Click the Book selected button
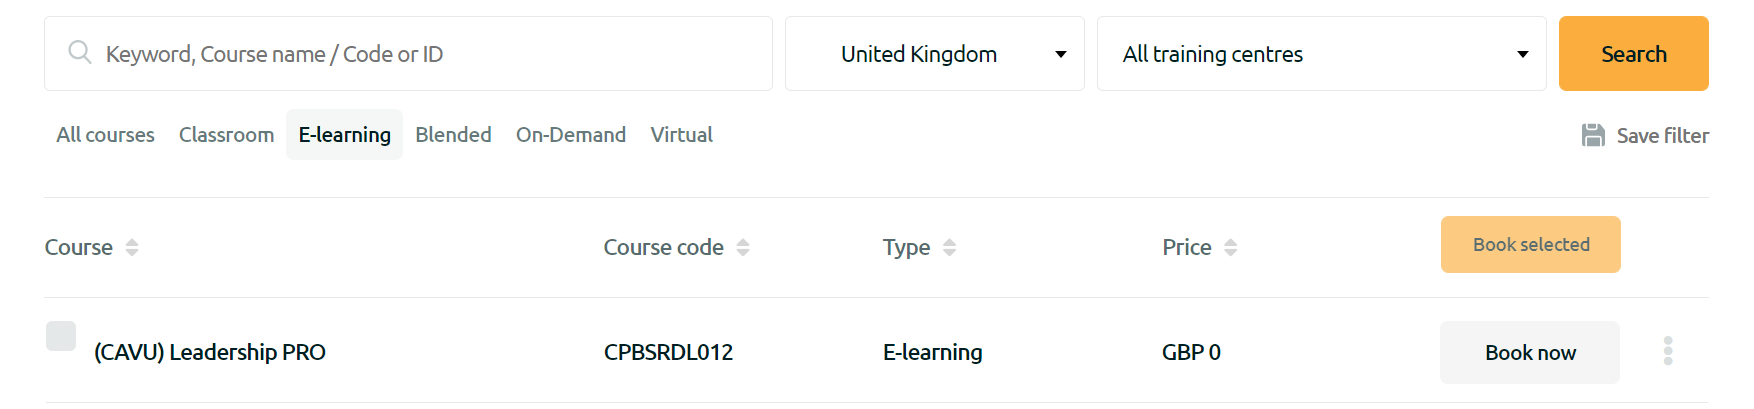1754x409 pixels. pyautogui.click(x=1530, y=245)
